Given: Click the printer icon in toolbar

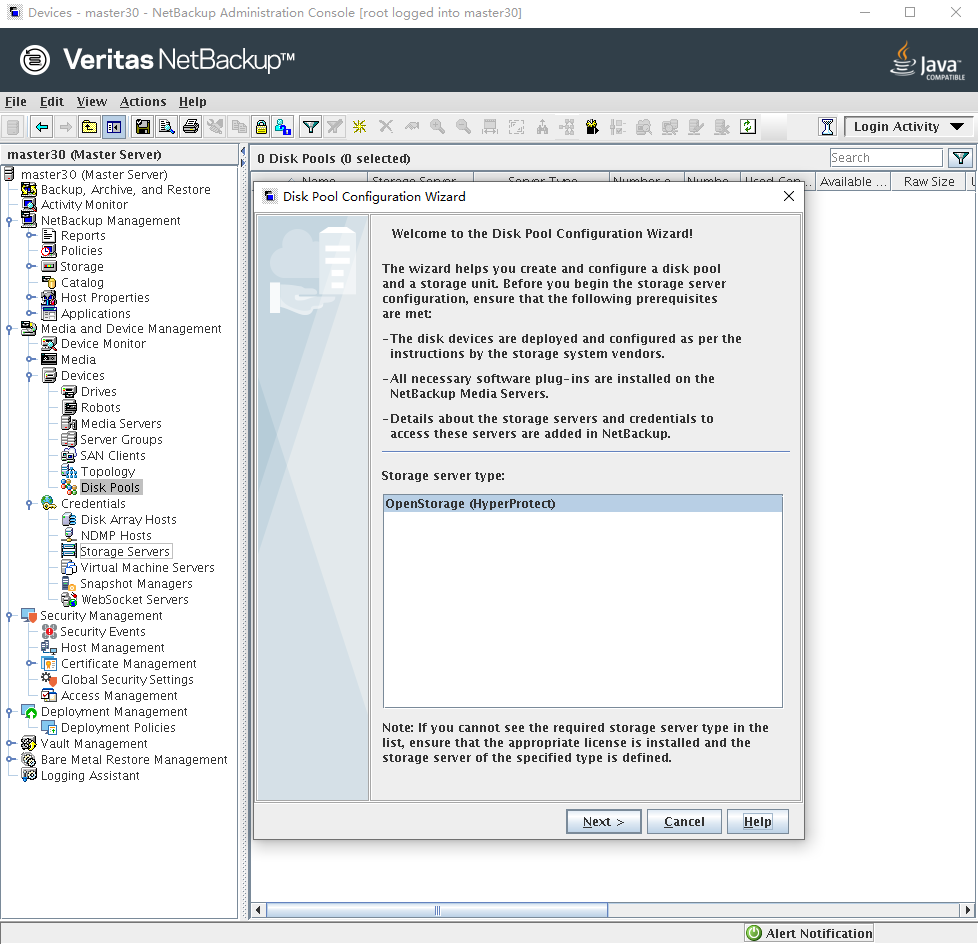Looking at the screenshot, I should 191,127.
